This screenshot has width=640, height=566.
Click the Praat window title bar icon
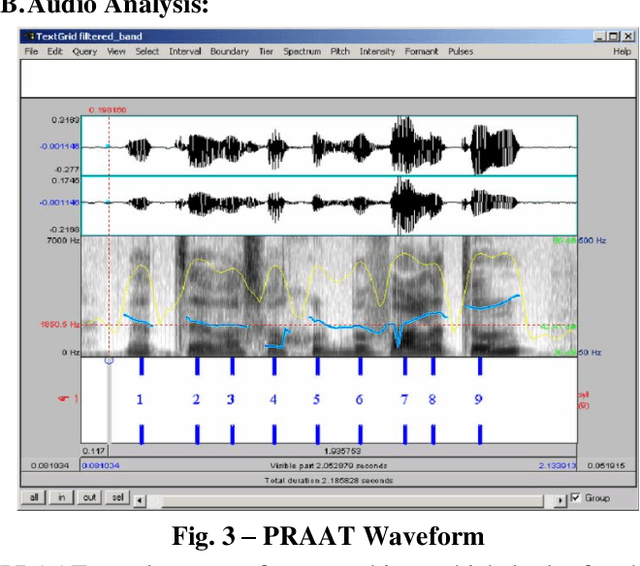[29, 36]
